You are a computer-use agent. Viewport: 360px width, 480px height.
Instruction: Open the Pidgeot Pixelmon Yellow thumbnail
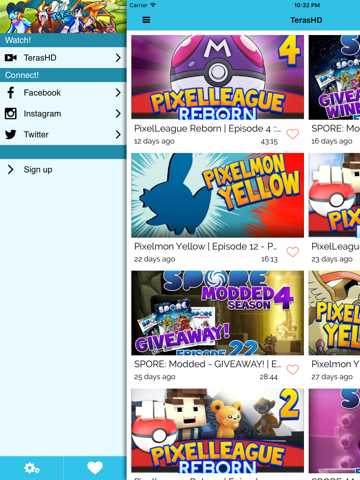point(334,313)
